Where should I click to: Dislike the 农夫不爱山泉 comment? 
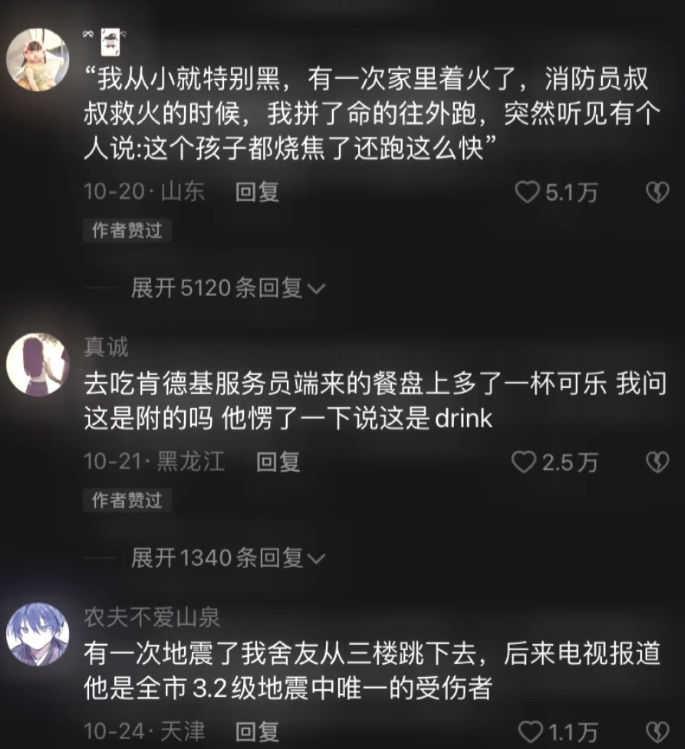coord(657,732)
